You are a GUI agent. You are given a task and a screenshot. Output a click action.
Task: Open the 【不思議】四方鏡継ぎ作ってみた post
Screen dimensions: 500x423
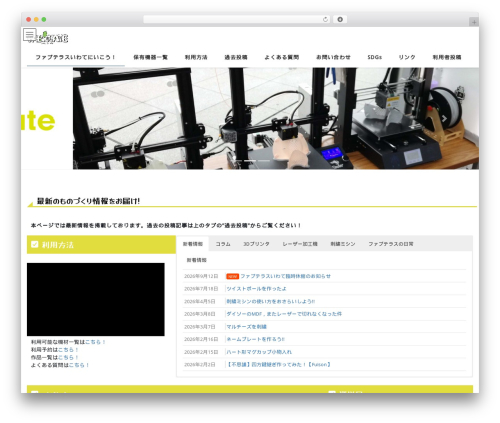pos(279,365)
